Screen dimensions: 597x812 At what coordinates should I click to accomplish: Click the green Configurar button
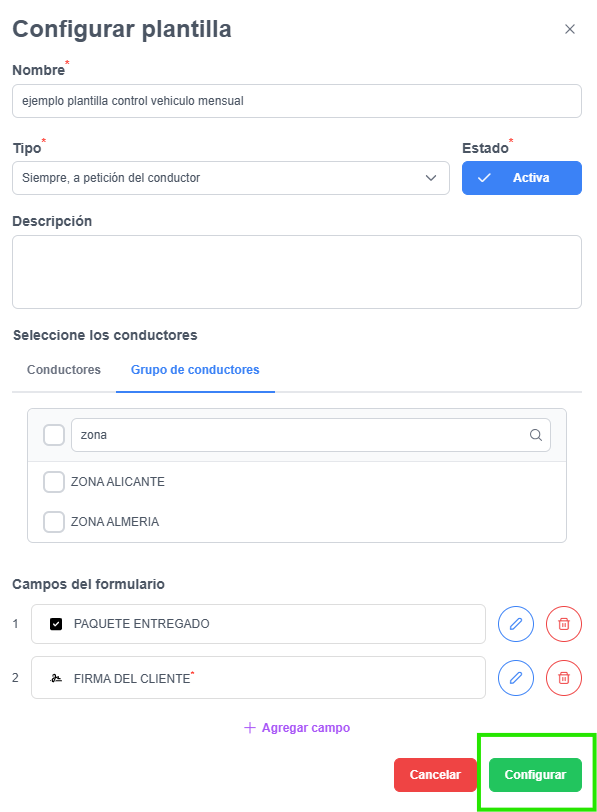tap(535, 775)
